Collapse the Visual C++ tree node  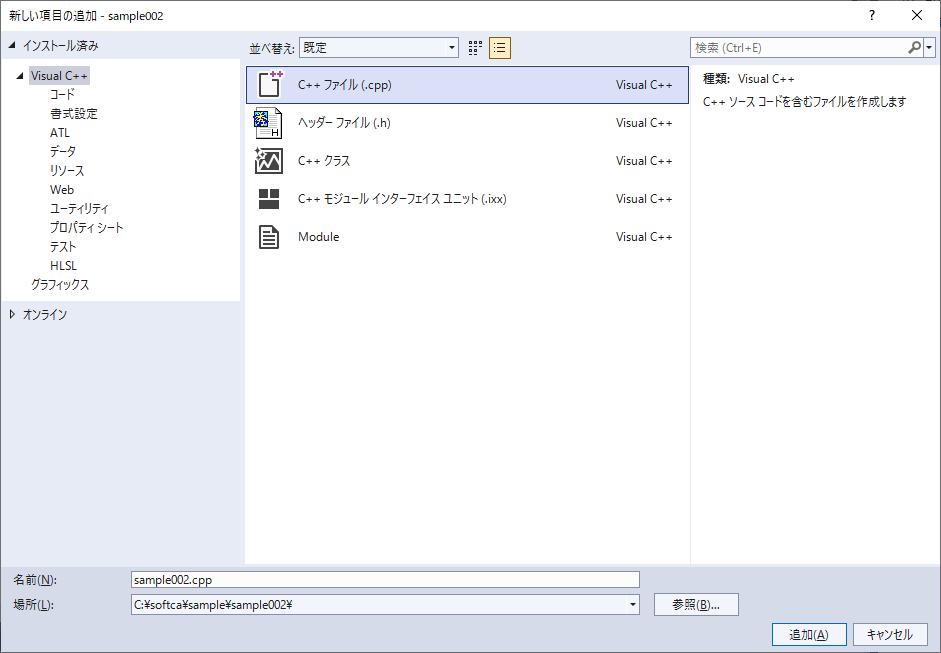coord(20,76)
